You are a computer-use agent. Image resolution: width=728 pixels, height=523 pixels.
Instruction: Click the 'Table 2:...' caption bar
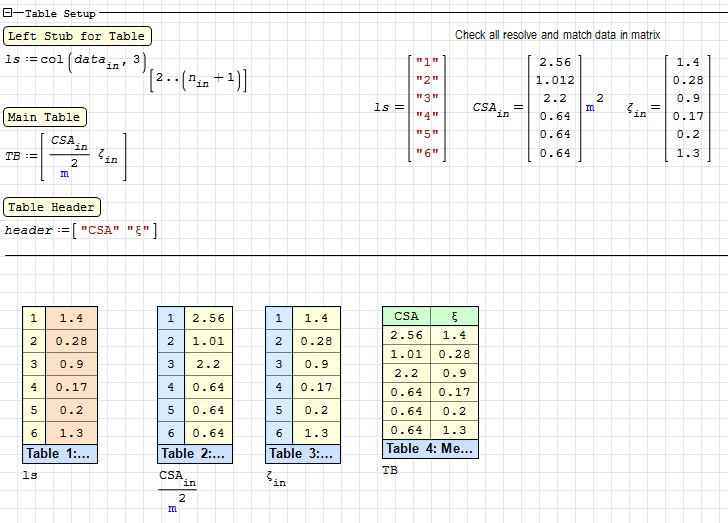(195, 453)
